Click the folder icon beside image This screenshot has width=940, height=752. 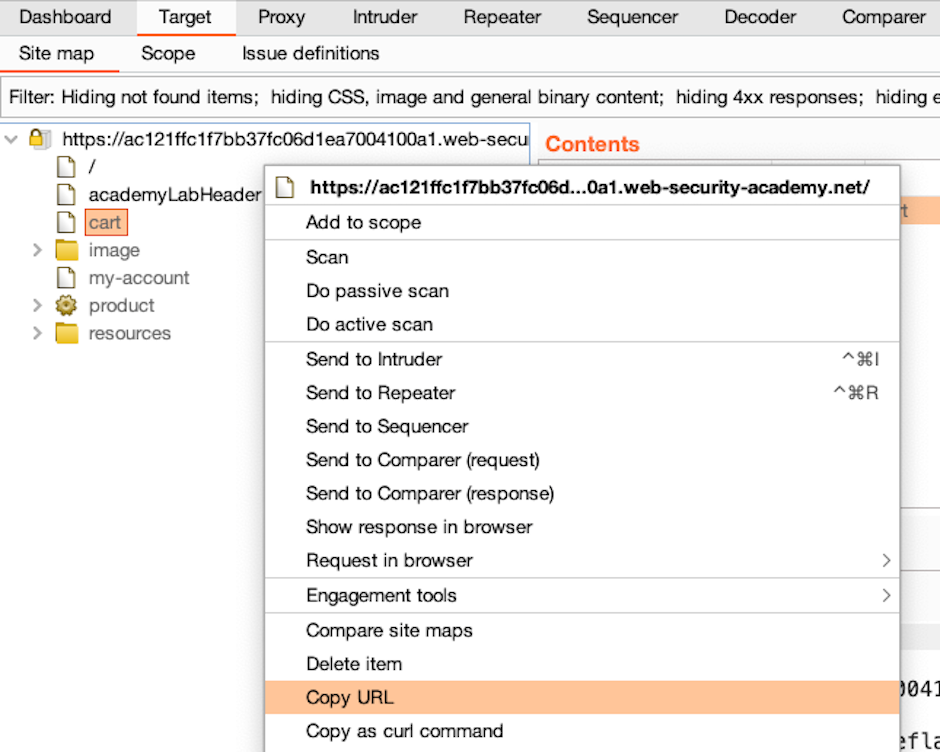(x=67, y=250)
